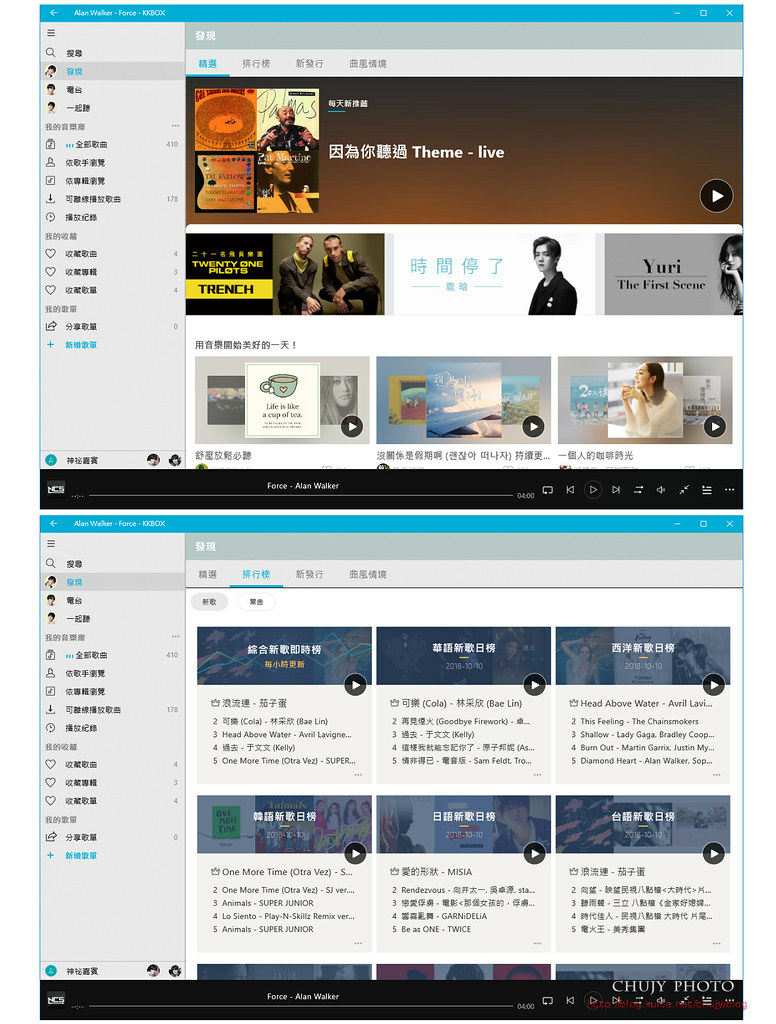Click playback progress bar in top window
The height and width of the screenshot is (1024, 776).
point(301,496)
